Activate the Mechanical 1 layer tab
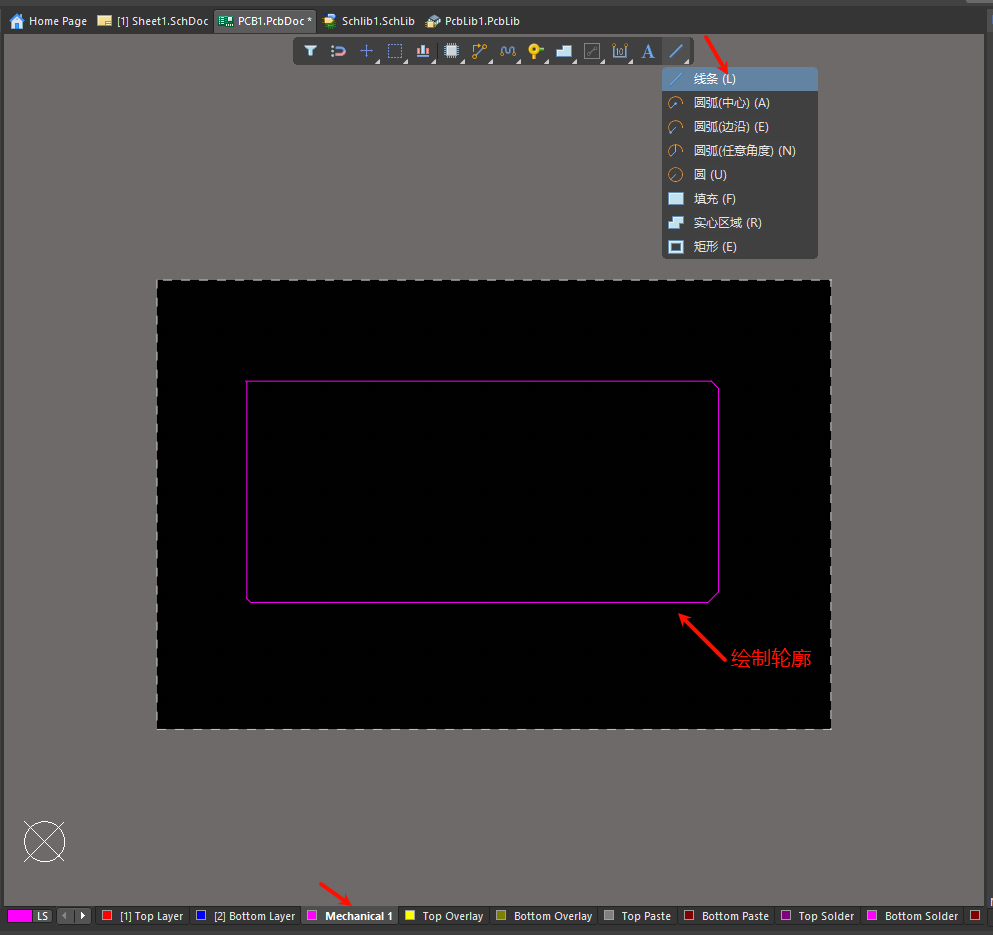Image resolution: width=993 pixels, height=935 pixels. (x=350, y=916)
